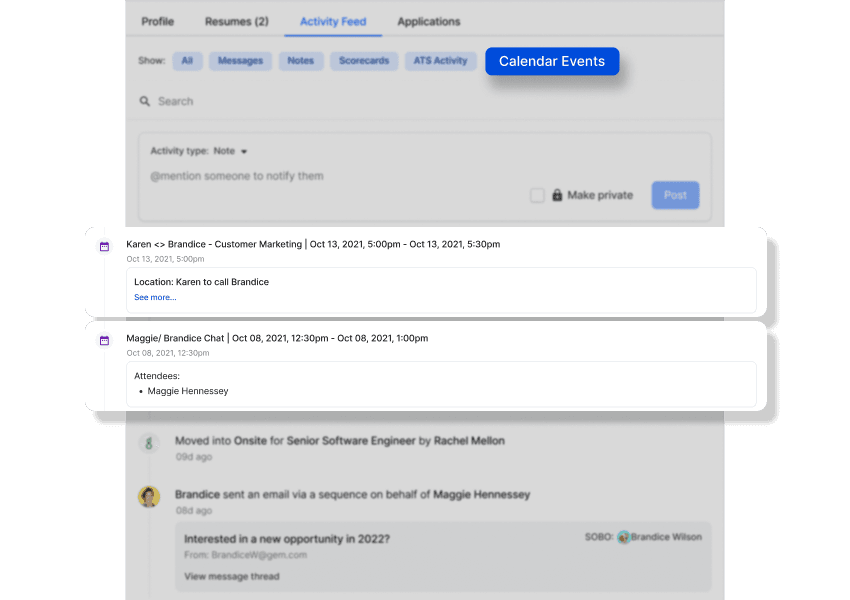
Task: Expand See more on the Karen event
Action: pyautogui.click(x=155, y=297)
